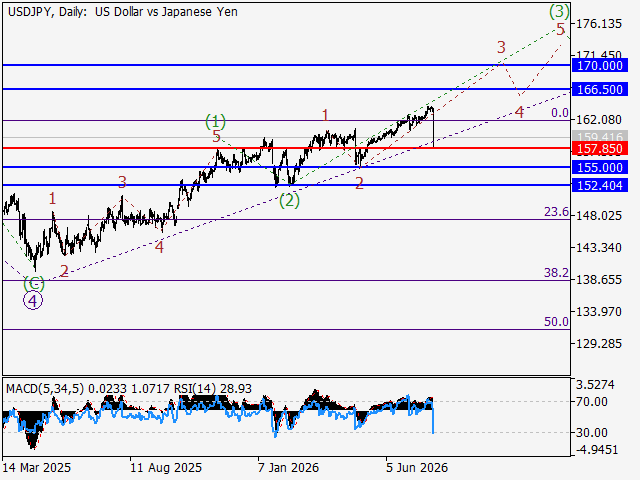Viewport: 640px width, 480px height.
Task: Select the 0.0 Fibonacci level label
Action: (560, 113)
